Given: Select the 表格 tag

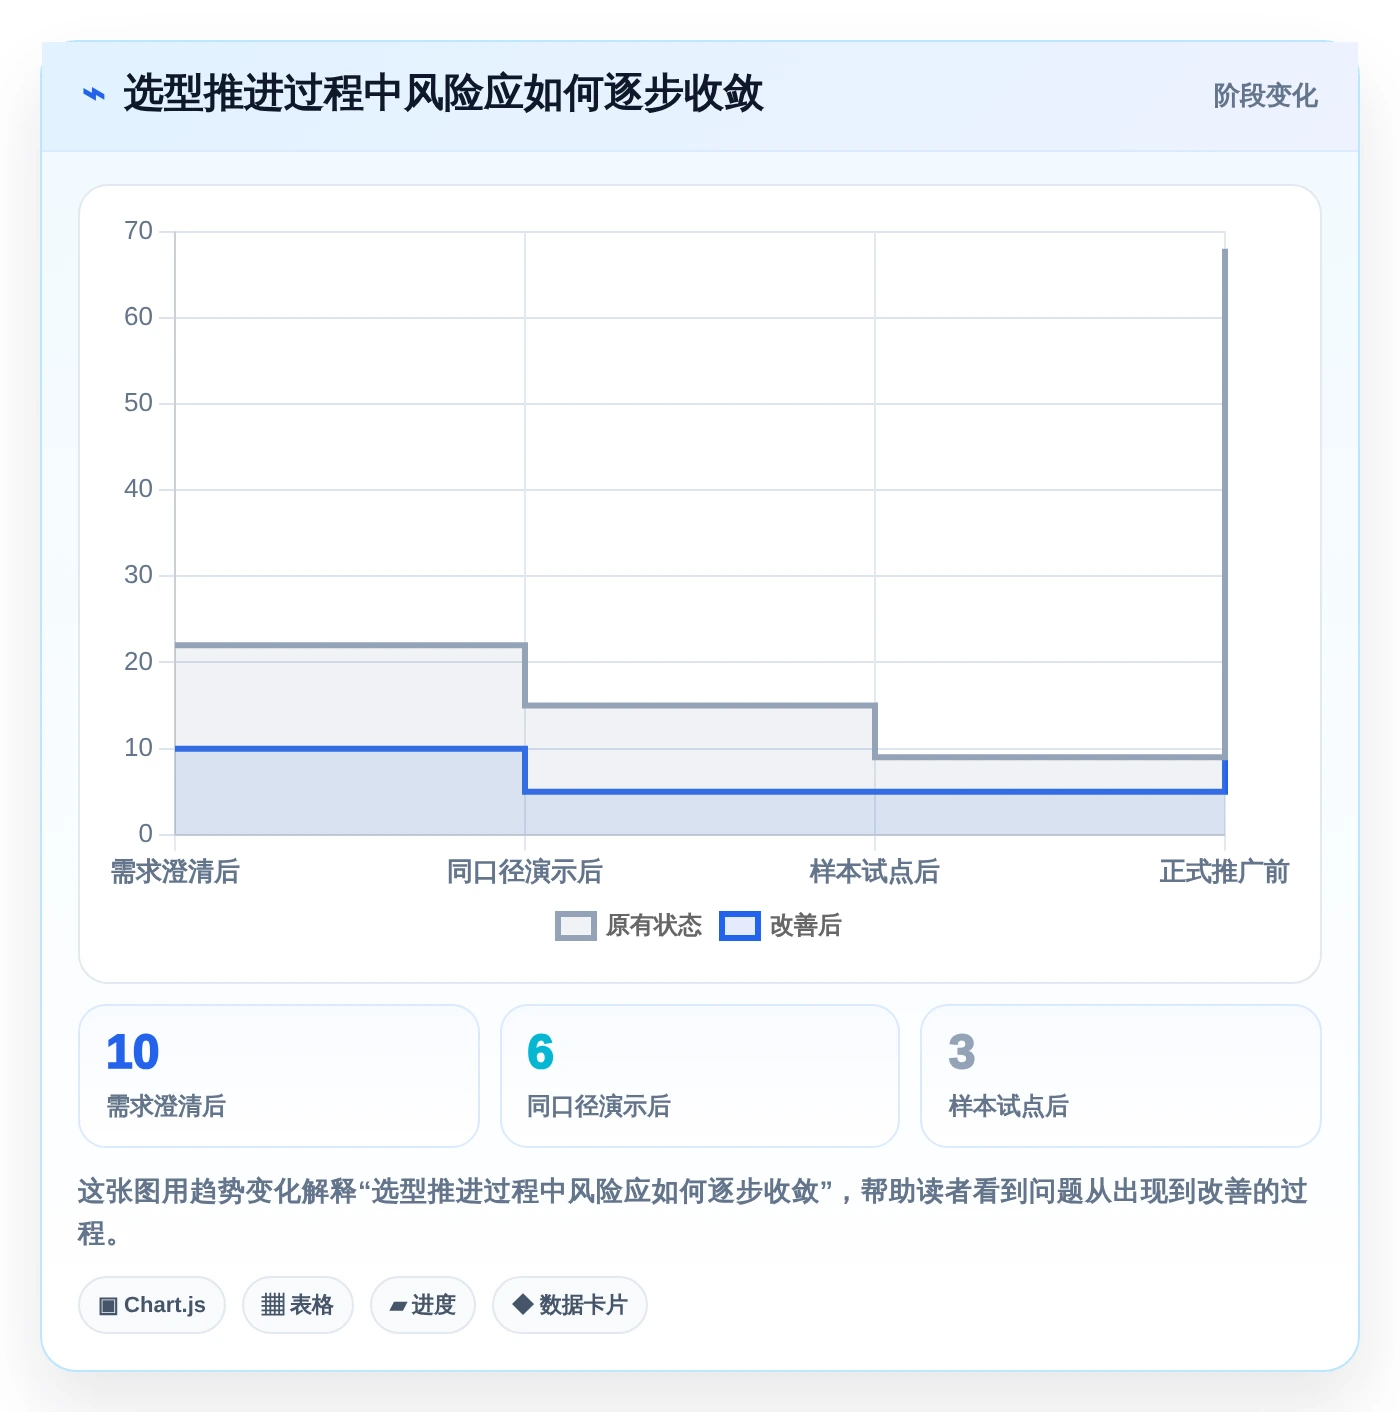Looking at the screenshot, I should (x=298, y=1305).
